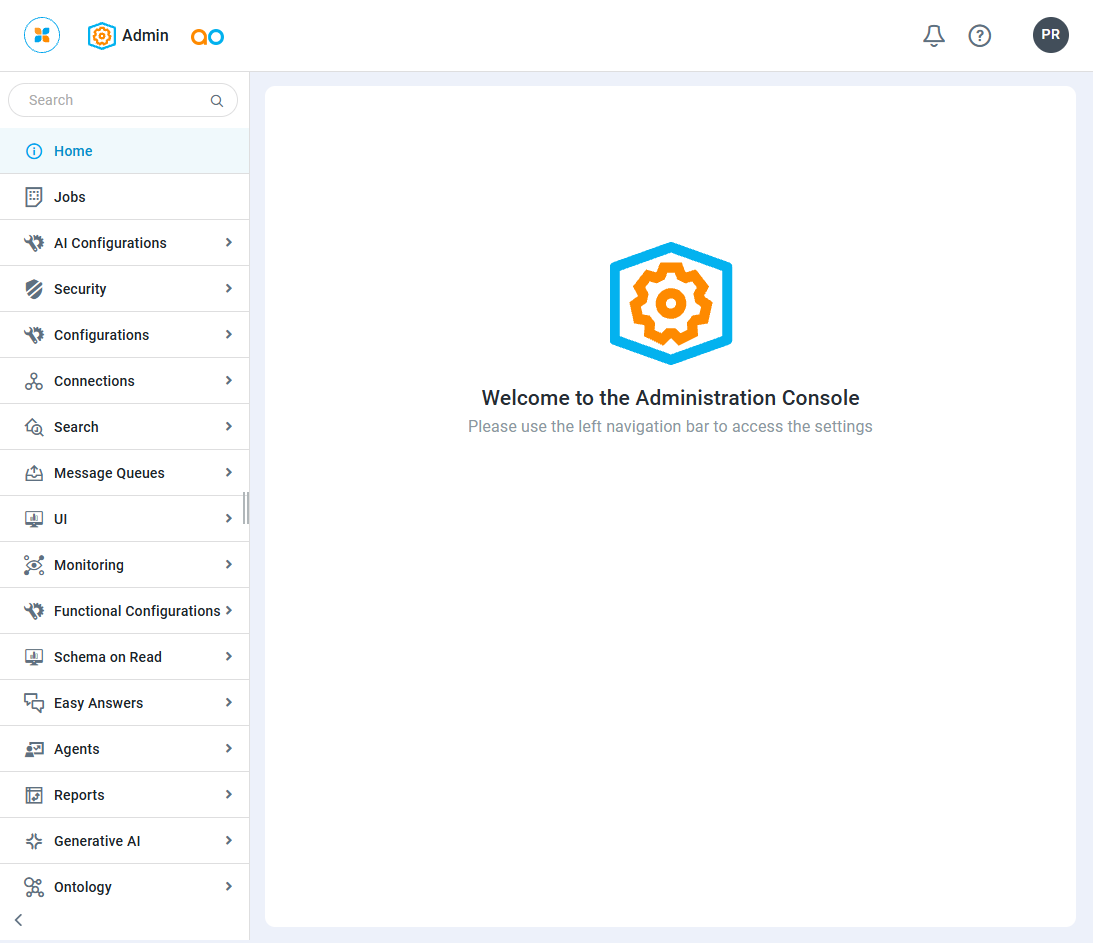1093x943 pixels.
Task: Expand the Message Queues chevron
Action: (x=229, y=473)
